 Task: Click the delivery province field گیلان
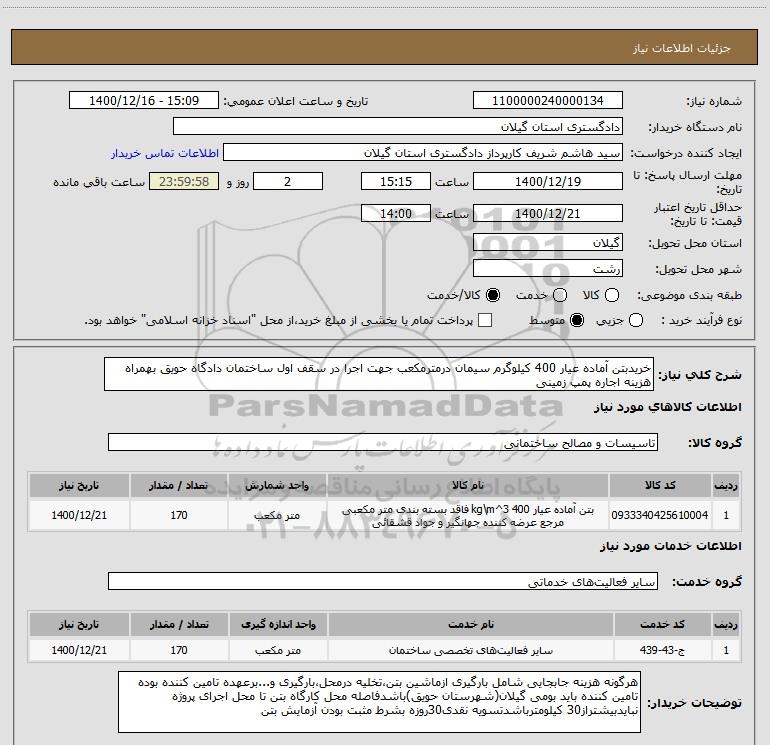[x=548, y=242]
